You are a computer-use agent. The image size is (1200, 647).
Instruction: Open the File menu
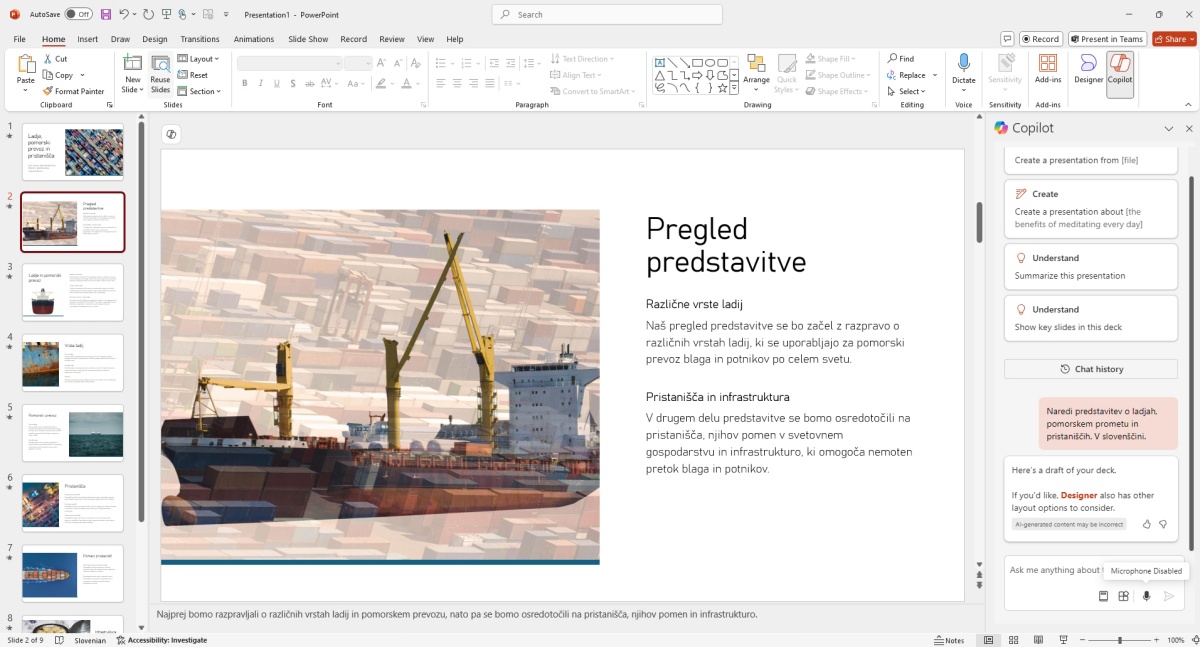[20, 39]
